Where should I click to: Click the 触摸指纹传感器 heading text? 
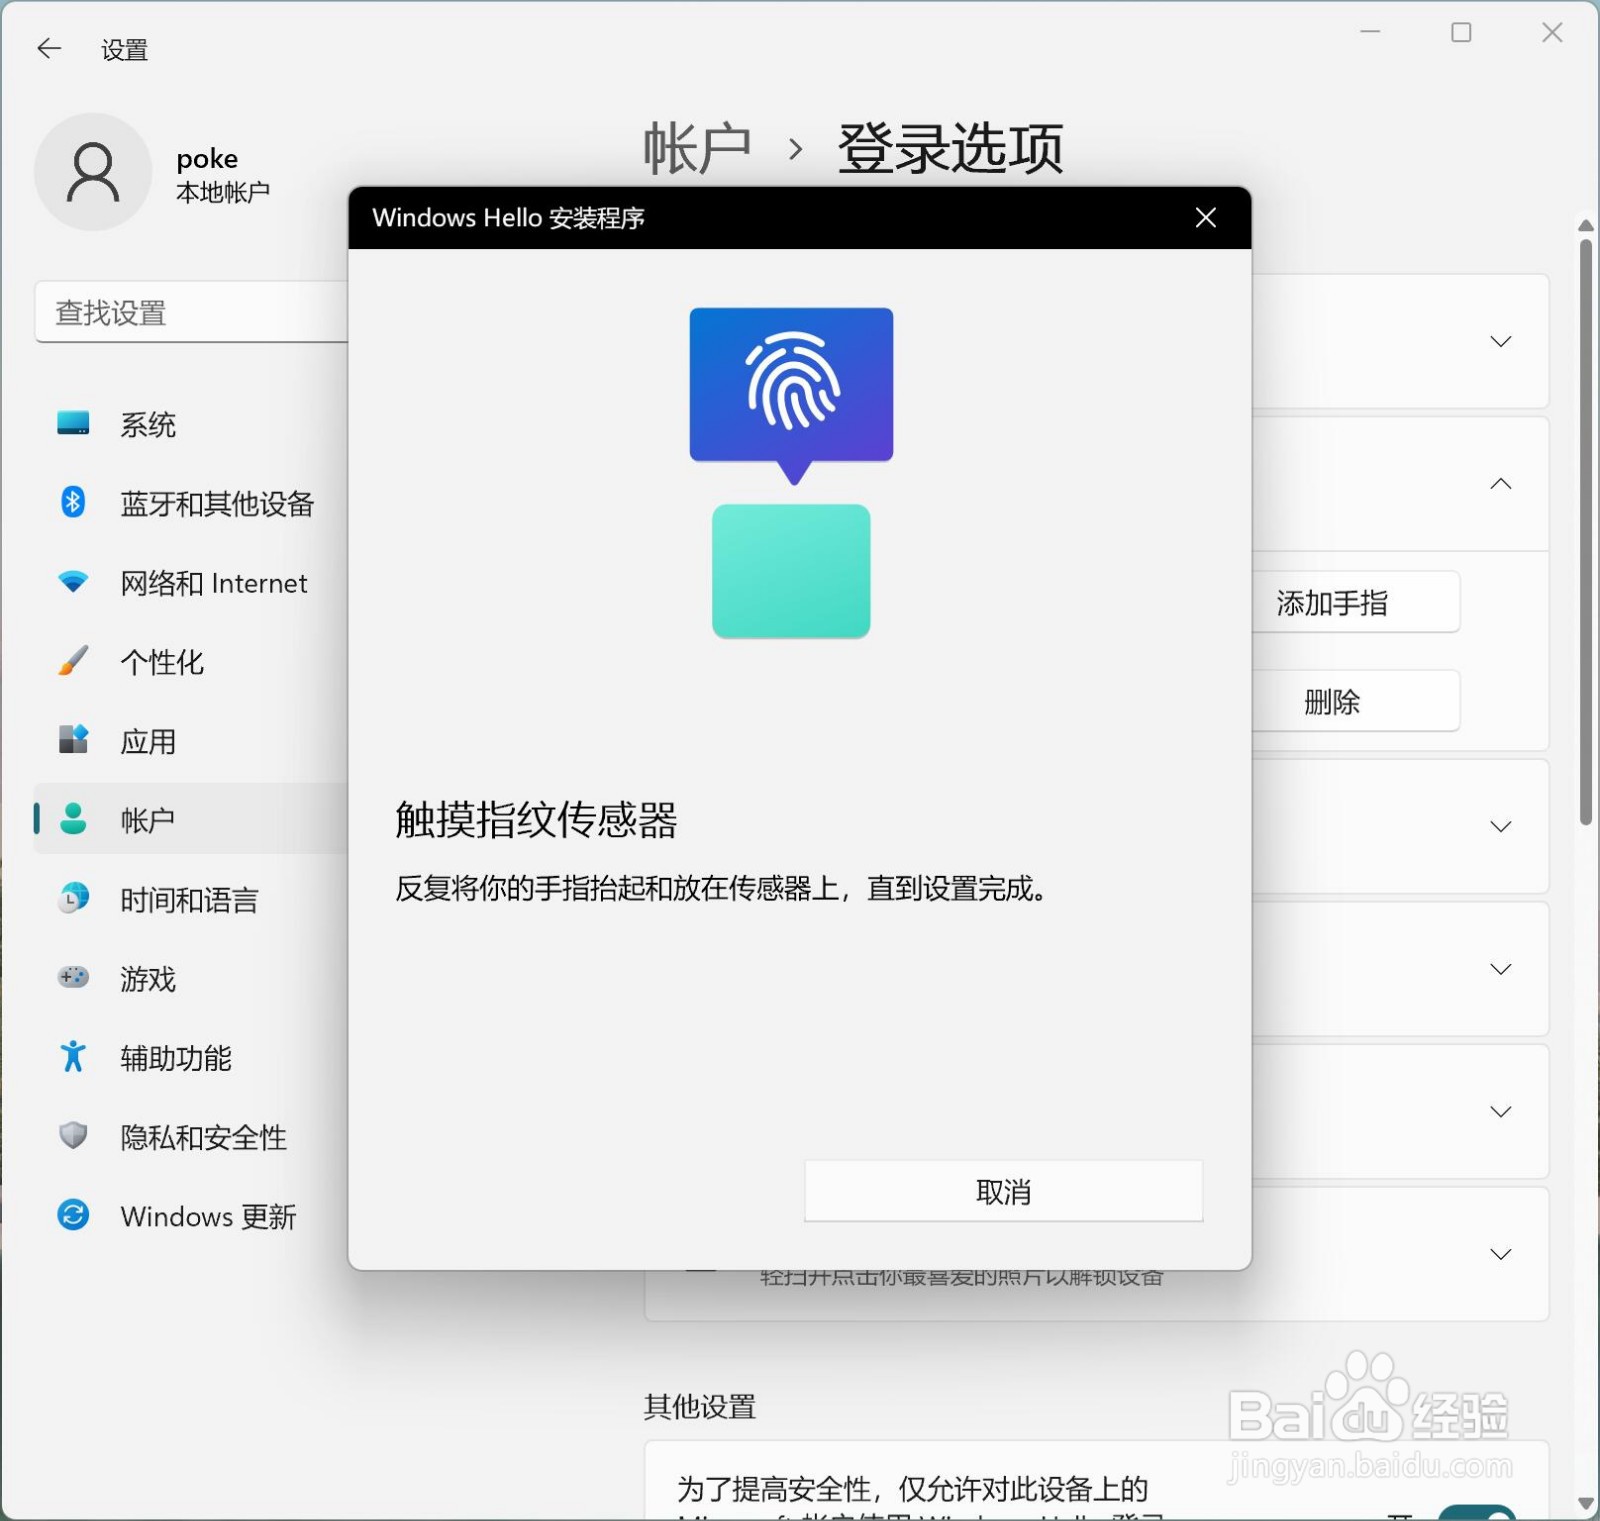(x=536, y=820)
